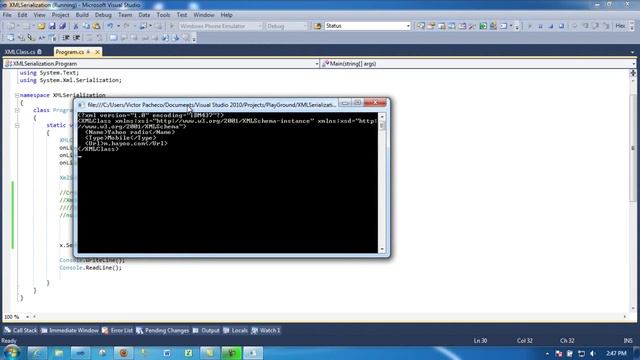Image resolution: width=640 pixels, height=360 pixels.
Task: Open the Pending Changes panel tab
Action: 163,331
